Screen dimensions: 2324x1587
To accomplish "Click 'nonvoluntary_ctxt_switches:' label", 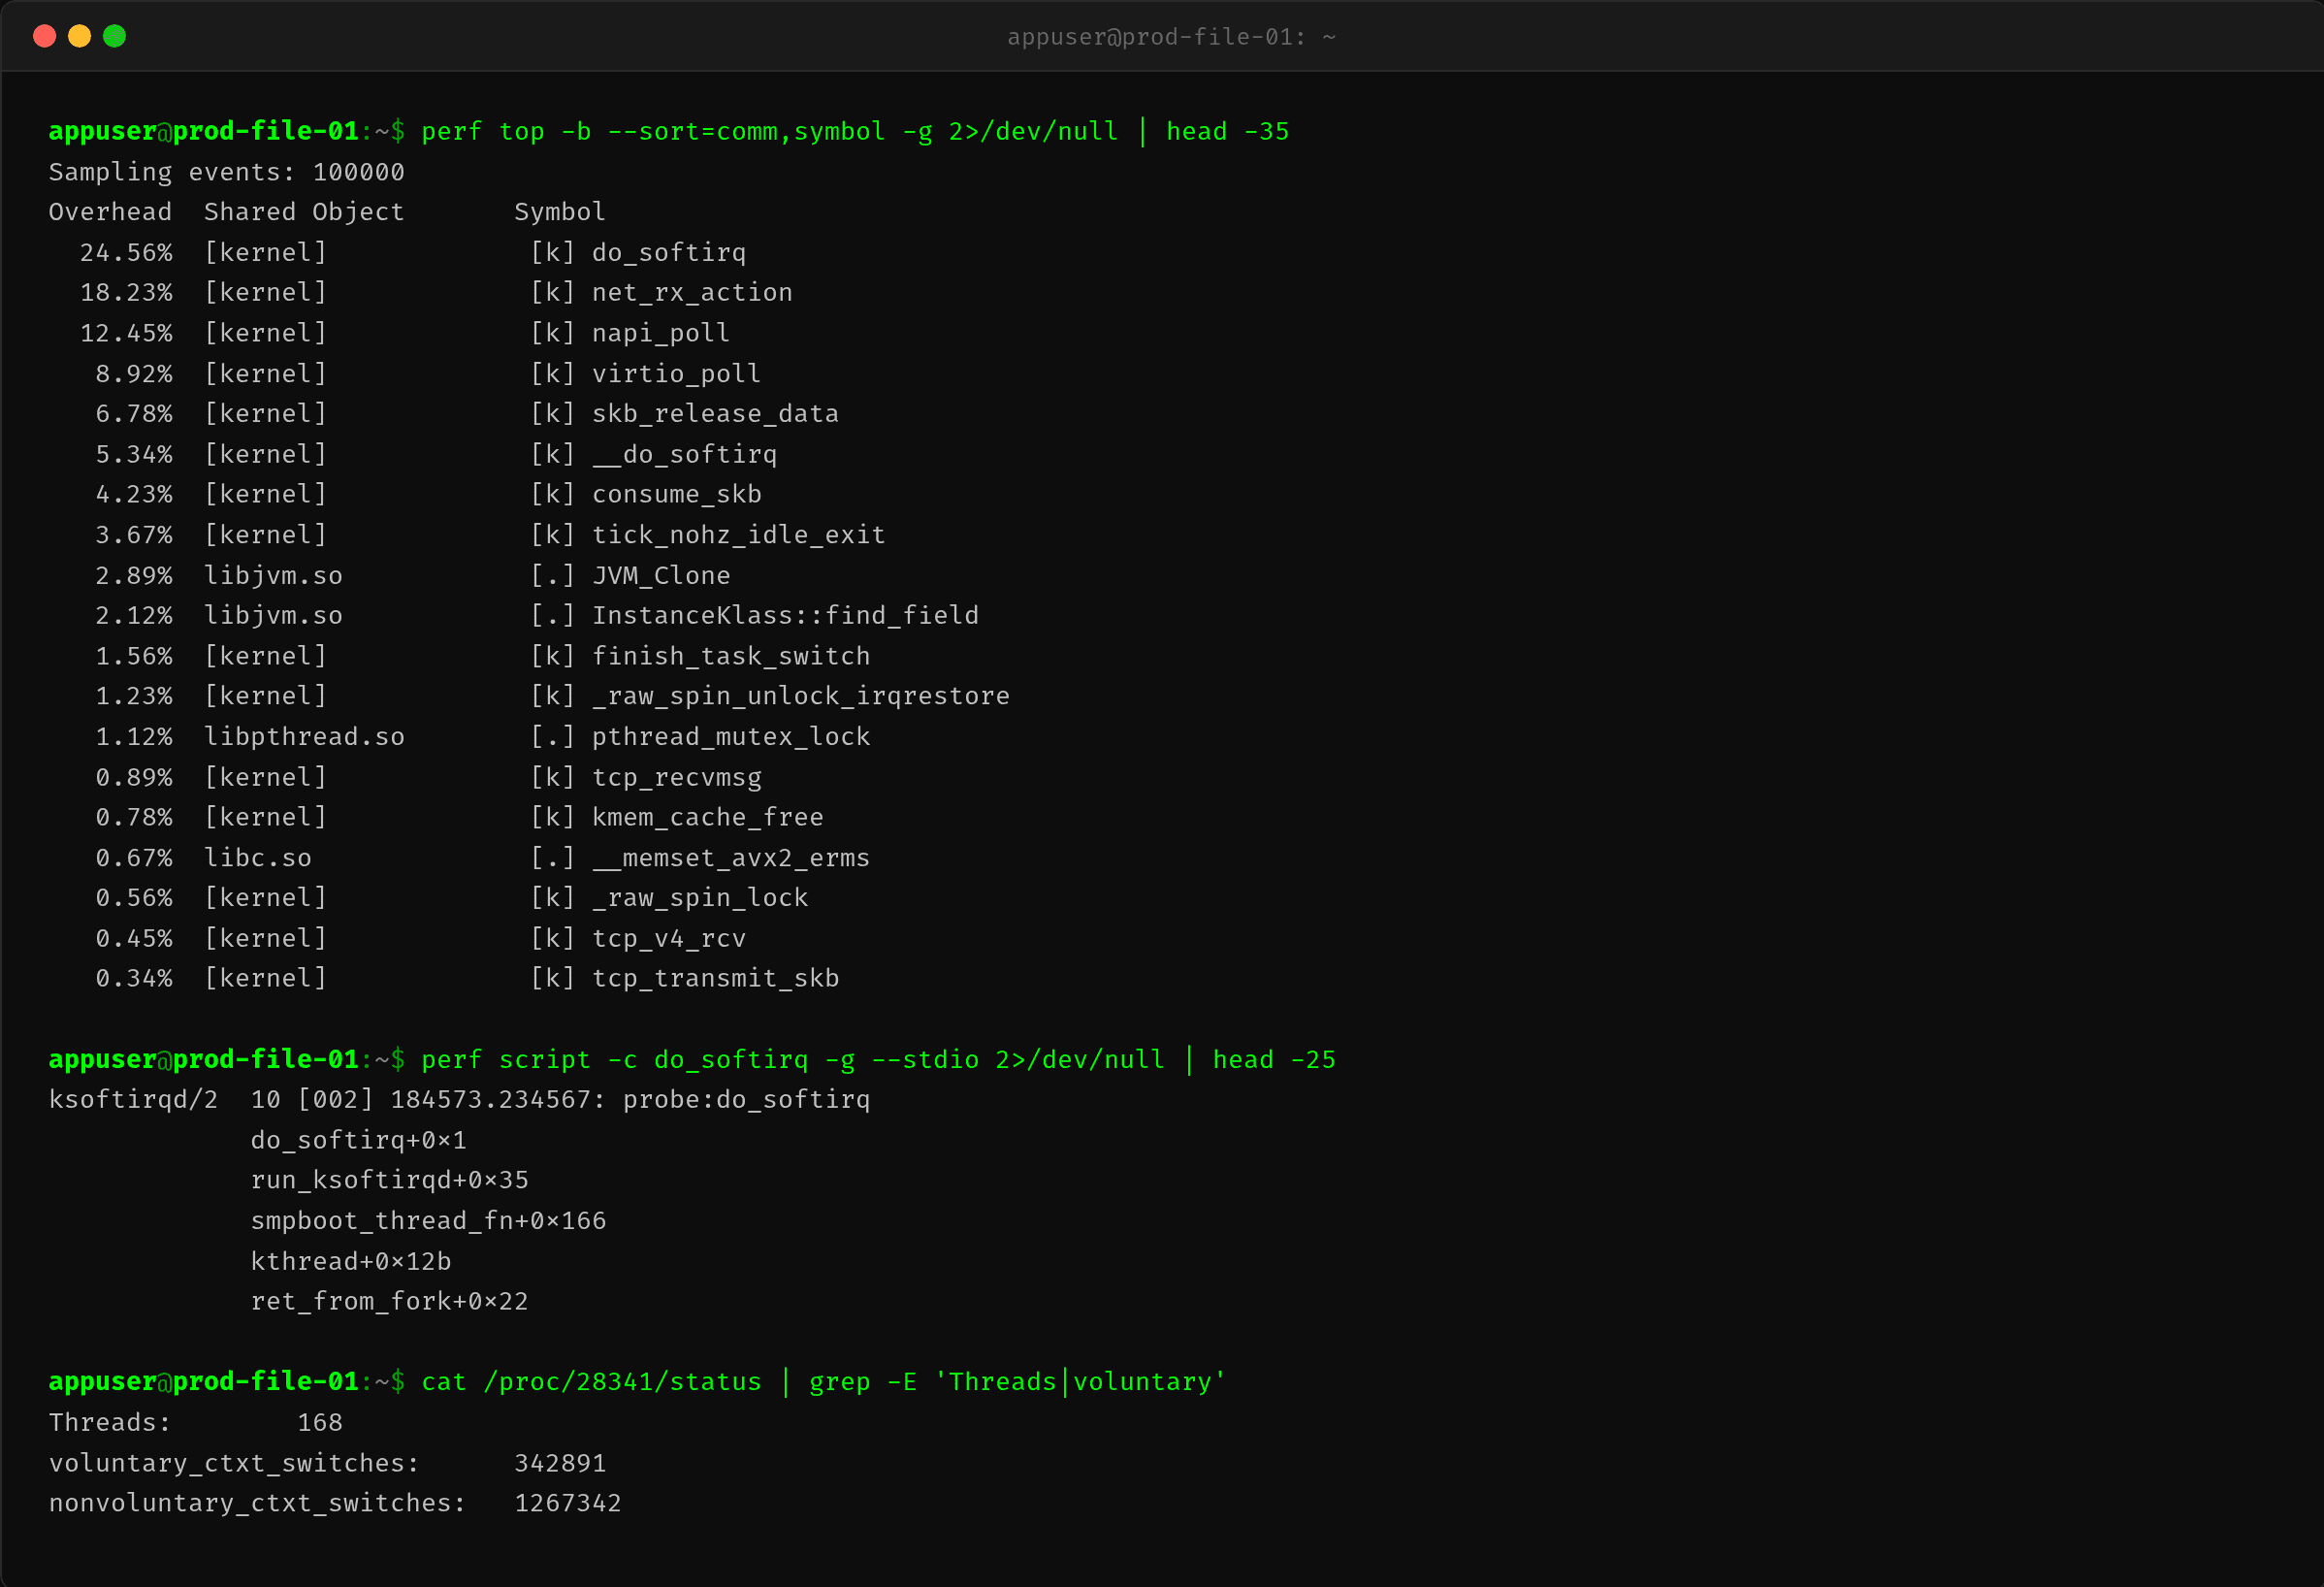I will 258,1503.
